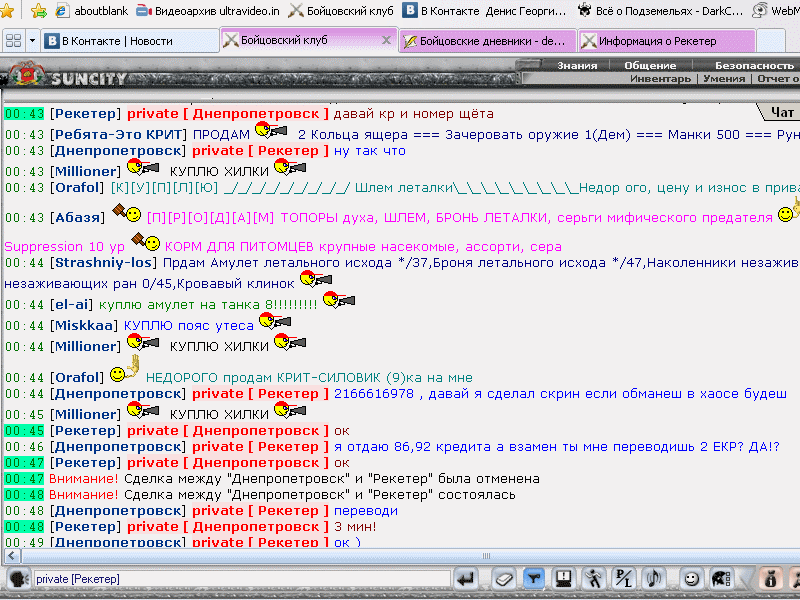This screenshot has height=600, width=800.
Task: Open В Контакте Денис Георги favorite
Action: [x=484, y=11]
